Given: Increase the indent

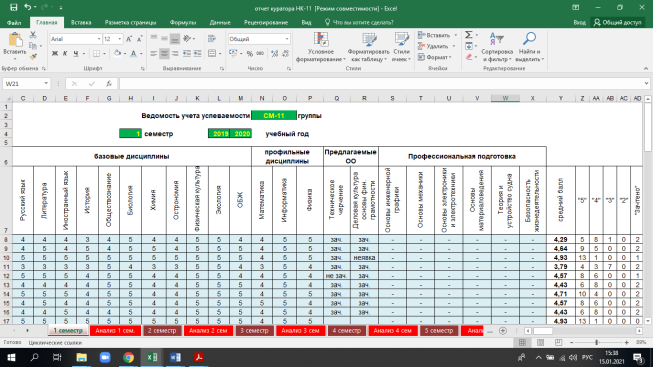Looking at the screenshot, I should click(x=197, y=53).
